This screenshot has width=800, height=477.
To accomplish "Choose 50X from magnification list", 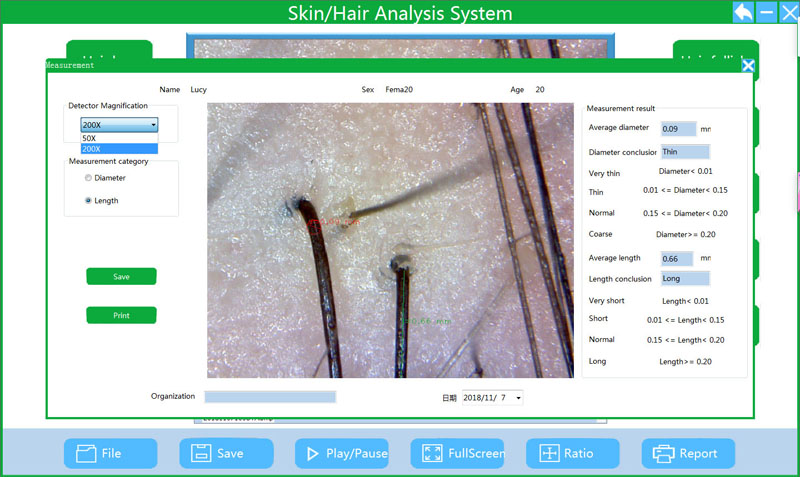I will (x=90, y=138).
